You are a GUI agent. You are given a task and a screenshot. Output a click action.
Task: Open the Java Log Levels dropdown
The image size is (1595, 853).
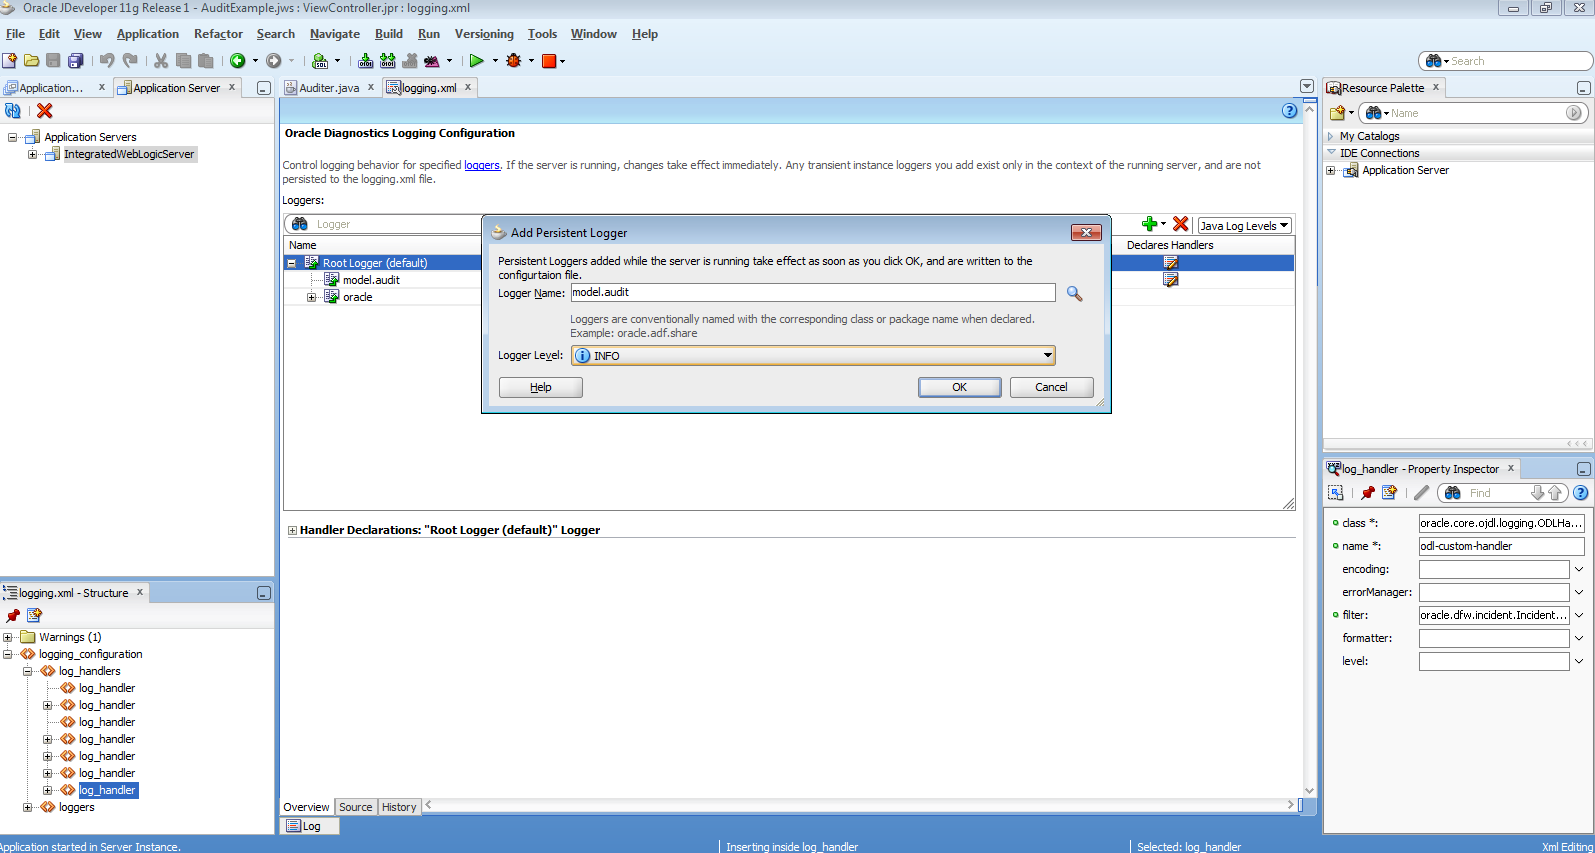[1245, 226]
